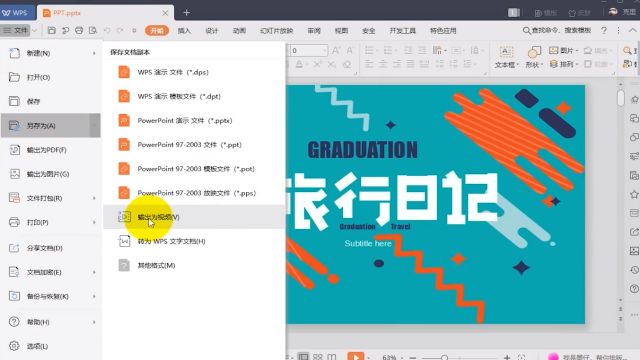This screenshot has height=360, width=640.
Task: Choose 输出为视频(V) export option
Action: 194,217
